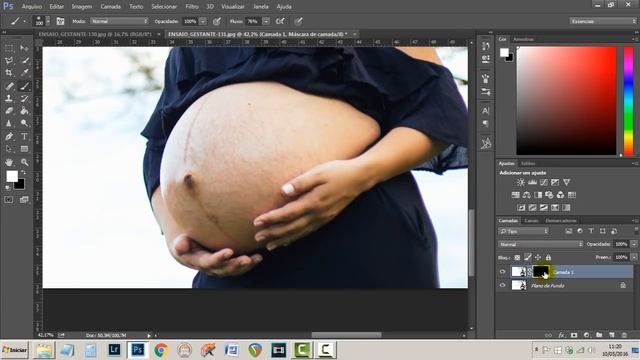The height and width of the screenshot is (360, 640).
Task: Select the Dodge tool
Action: coord(24,123)
